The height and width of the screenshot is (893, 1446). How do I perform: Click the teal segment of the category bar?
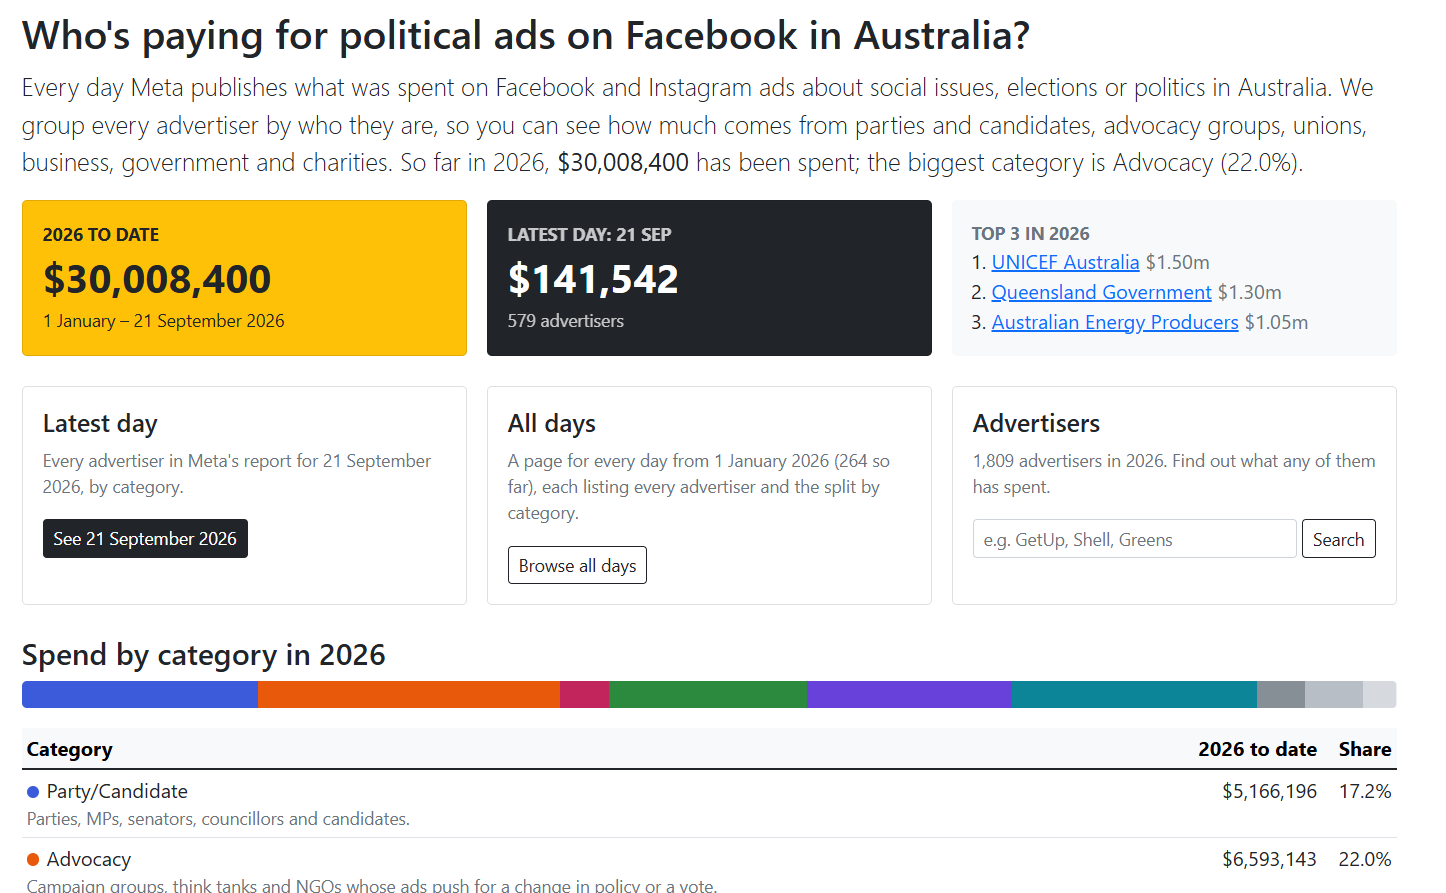pyautogui.click(x=1134, y=694)
